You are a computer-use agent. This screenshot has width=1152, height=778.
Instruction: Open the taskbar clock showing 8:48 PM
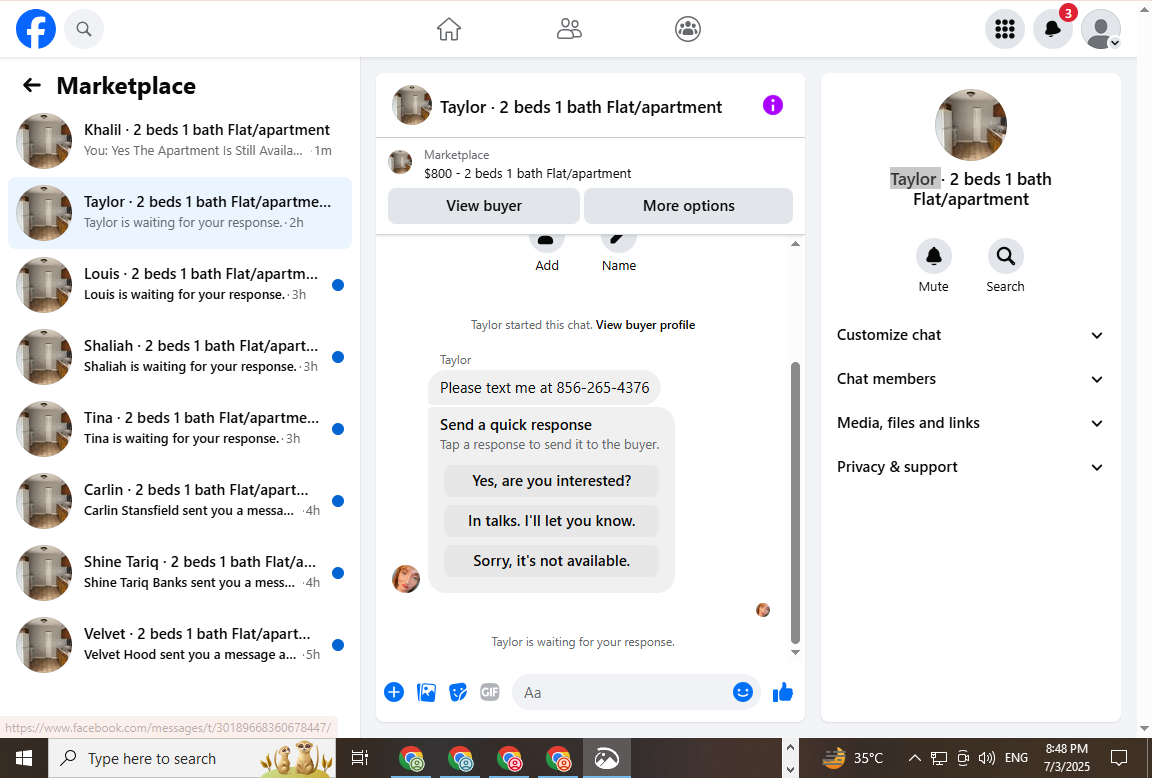1067,758
